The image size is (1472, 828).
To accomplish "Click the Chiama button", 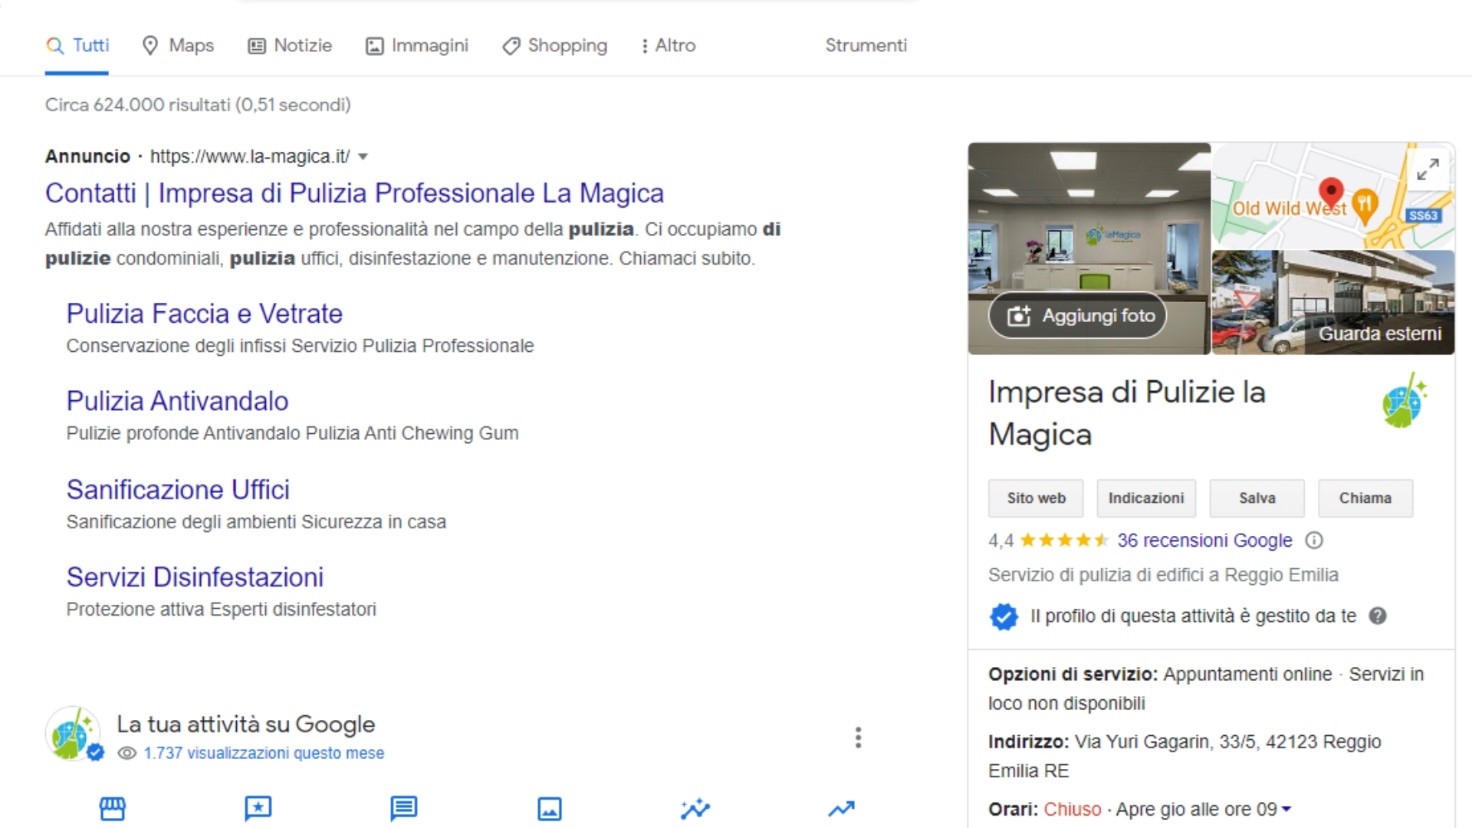I will coord(1365,498).
